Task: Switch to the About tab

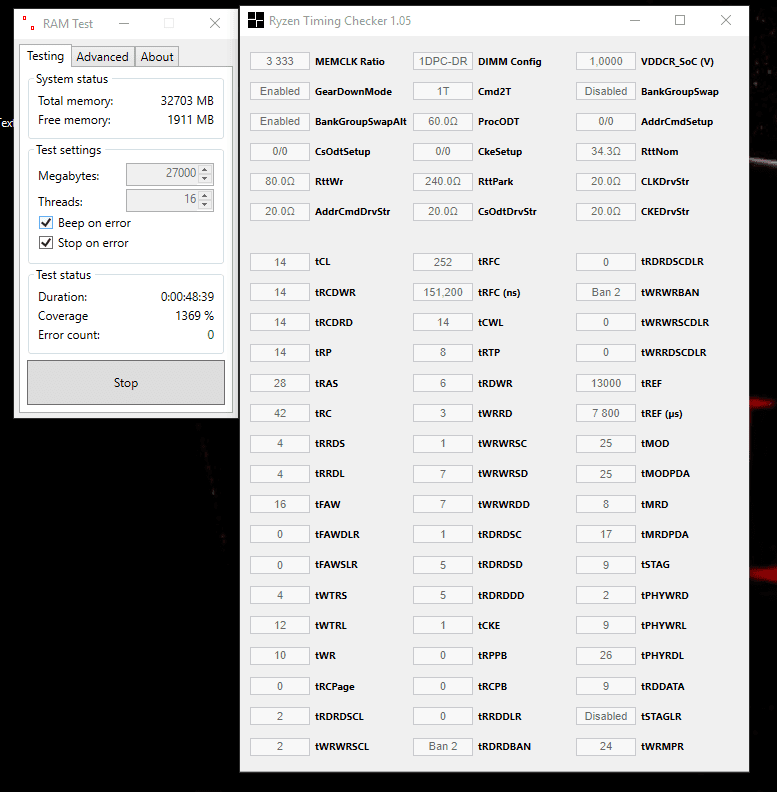Action: (157, 57)
